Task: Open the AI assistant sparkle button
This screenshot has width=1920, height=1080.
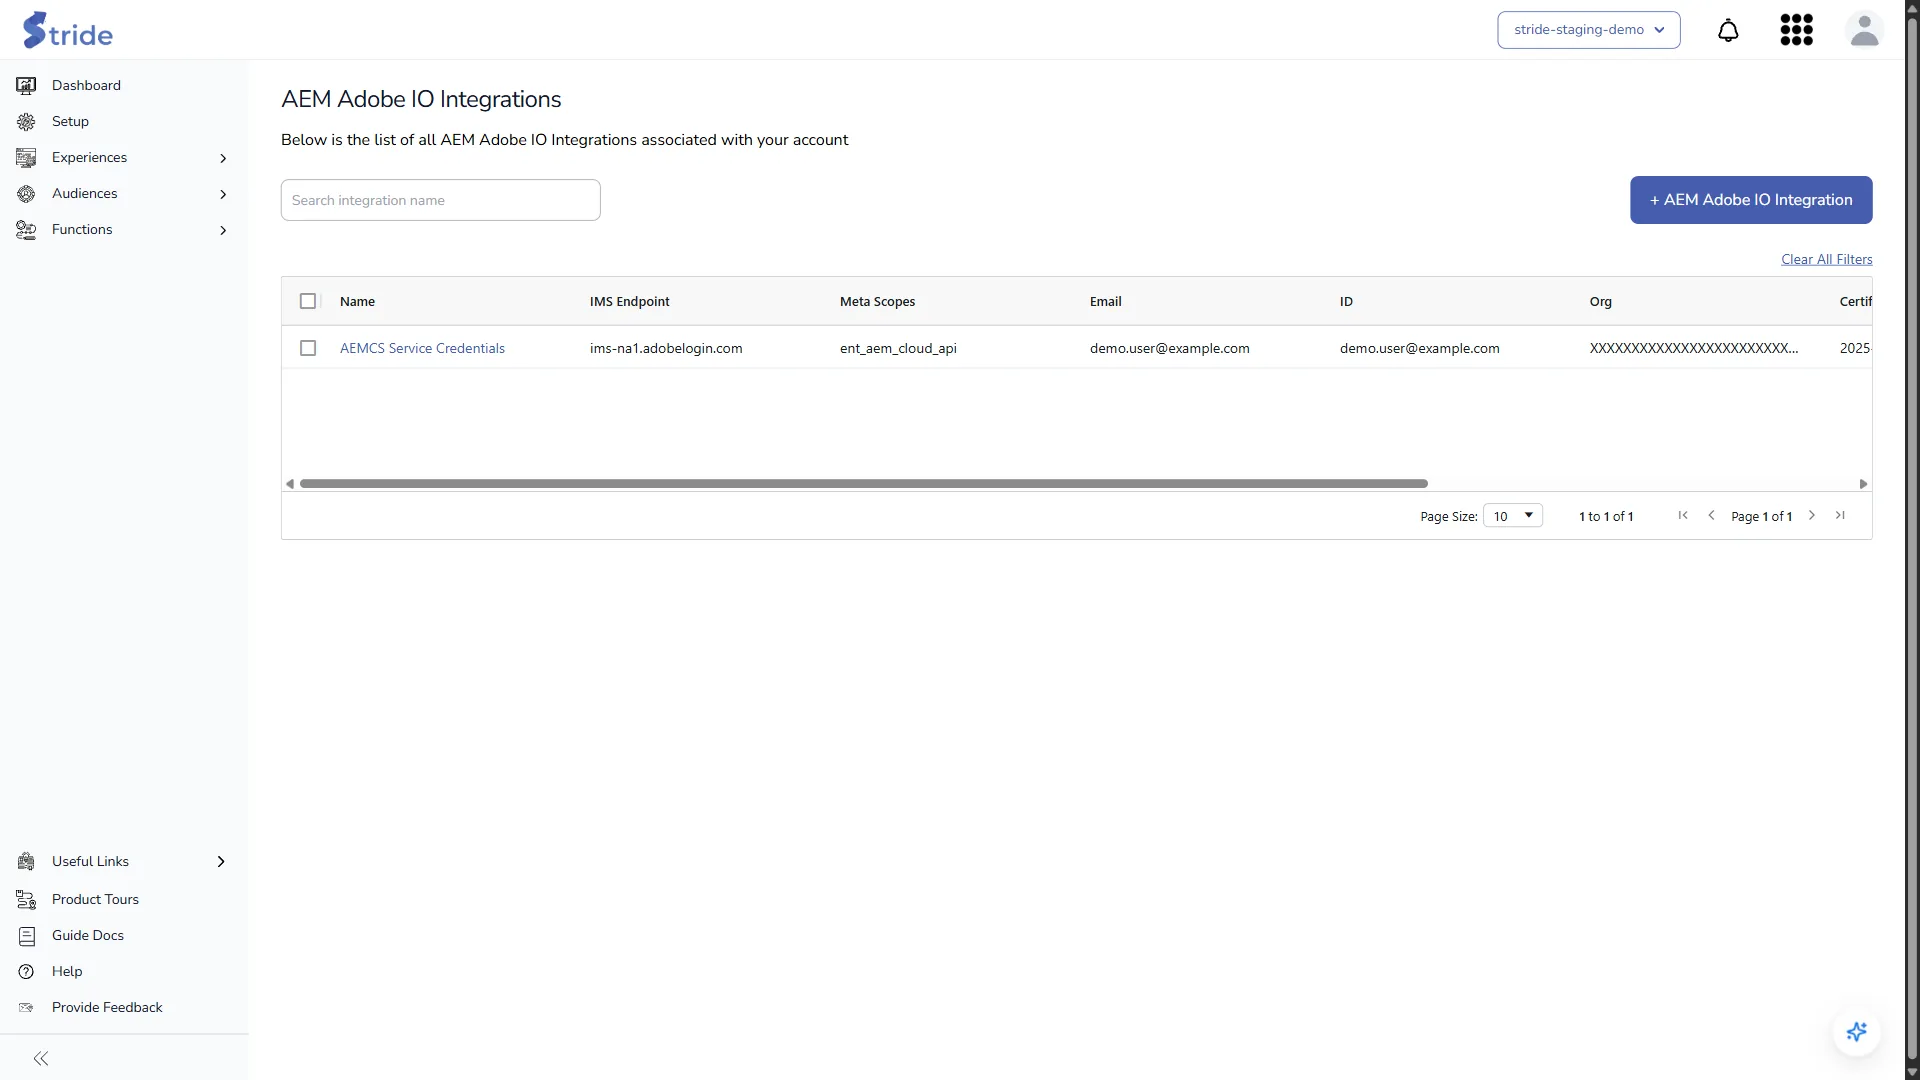Action: point(1857,1032)
